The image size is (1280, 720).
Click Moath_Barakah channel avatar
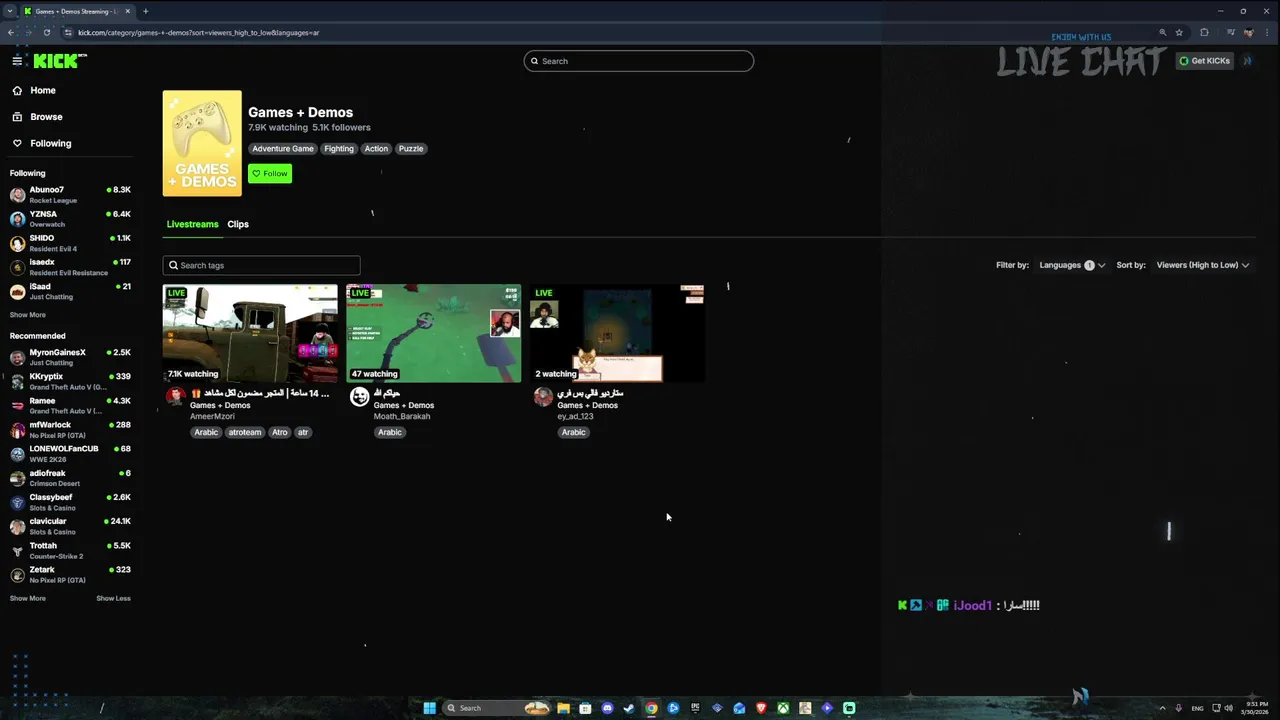click(360, 397)
